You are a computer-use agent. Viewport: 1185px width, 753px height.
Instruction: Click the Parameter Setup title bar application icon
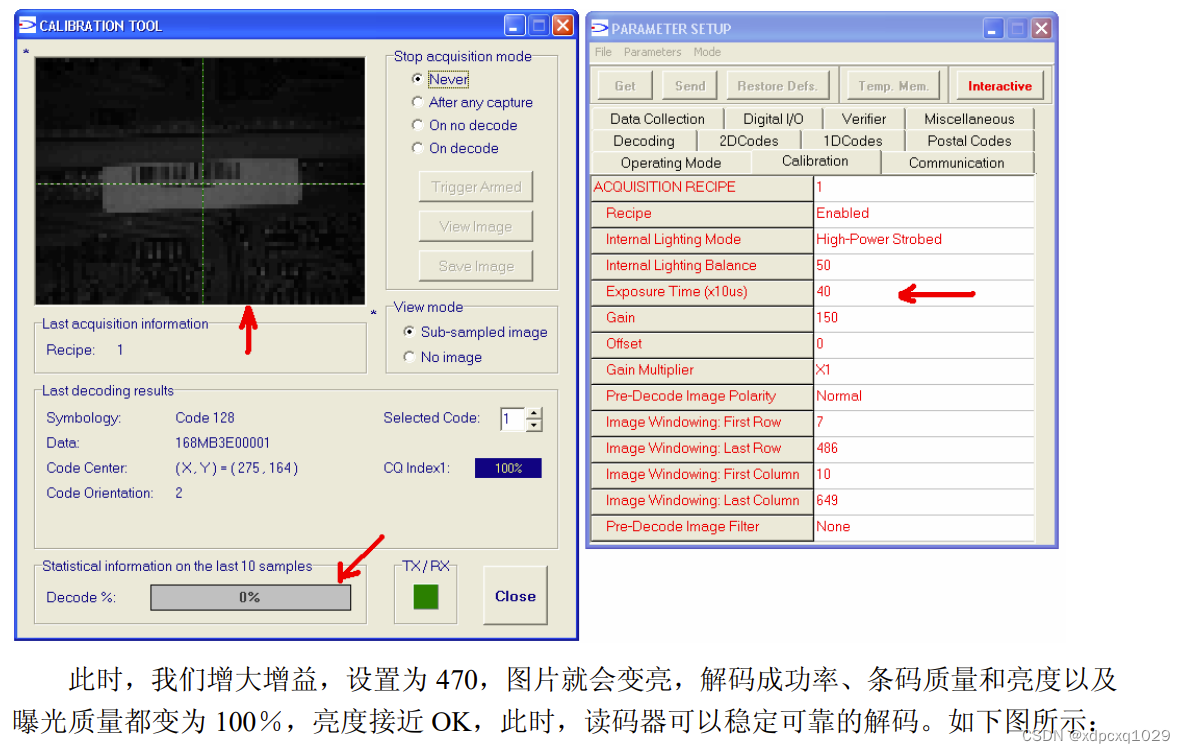600,28
